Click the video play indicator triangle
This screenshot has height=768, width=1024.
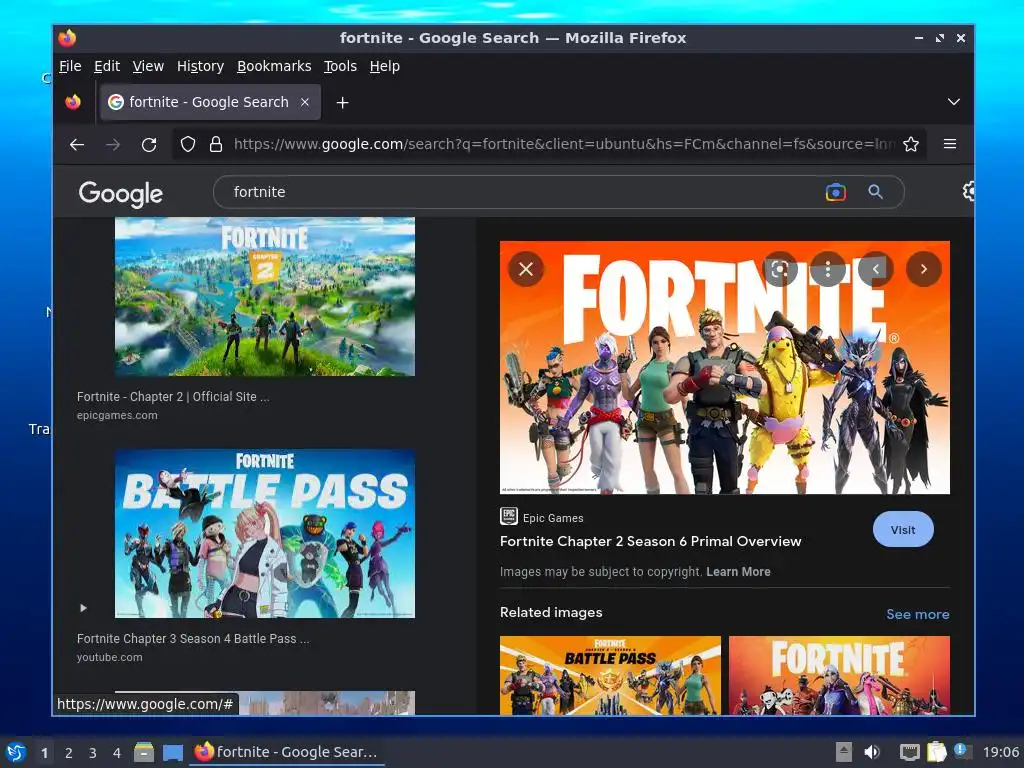coord(83,608)
